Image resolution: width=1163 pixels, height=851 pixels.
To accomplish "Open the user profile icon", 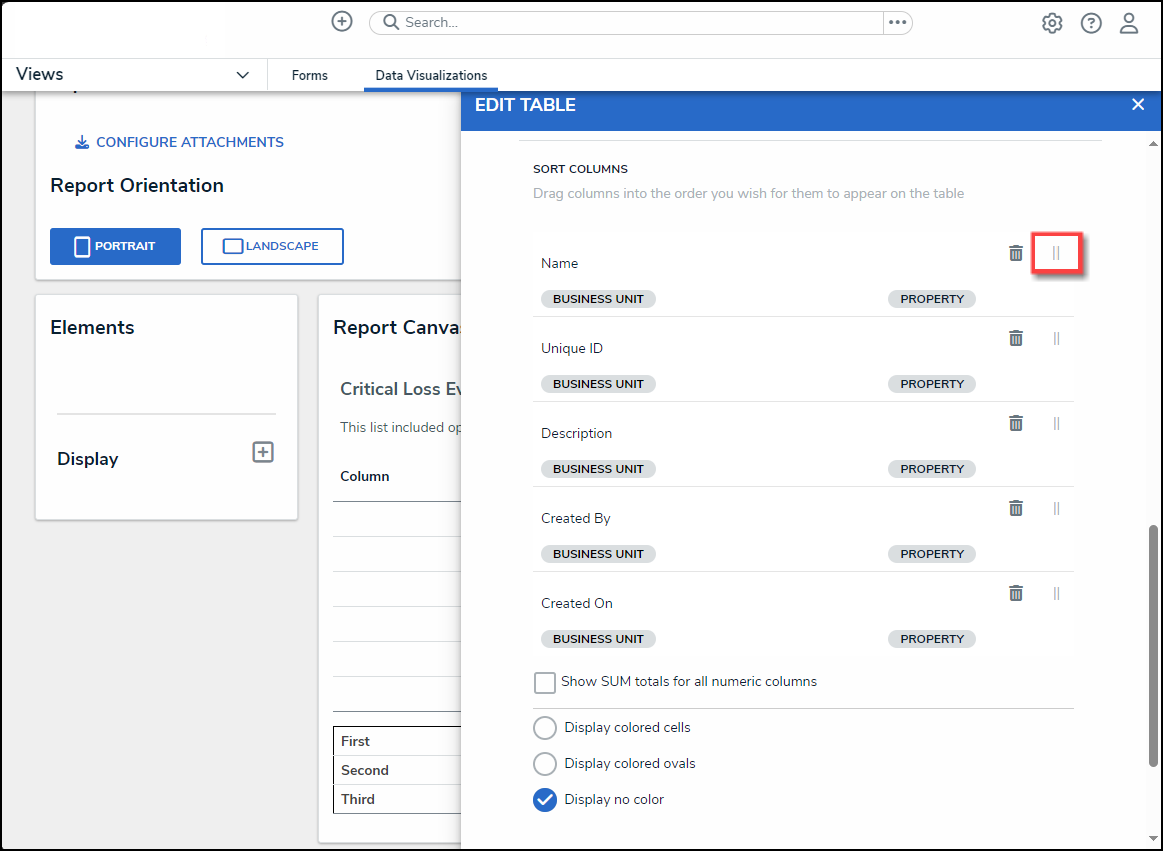I will click(x=1129, y=23).
